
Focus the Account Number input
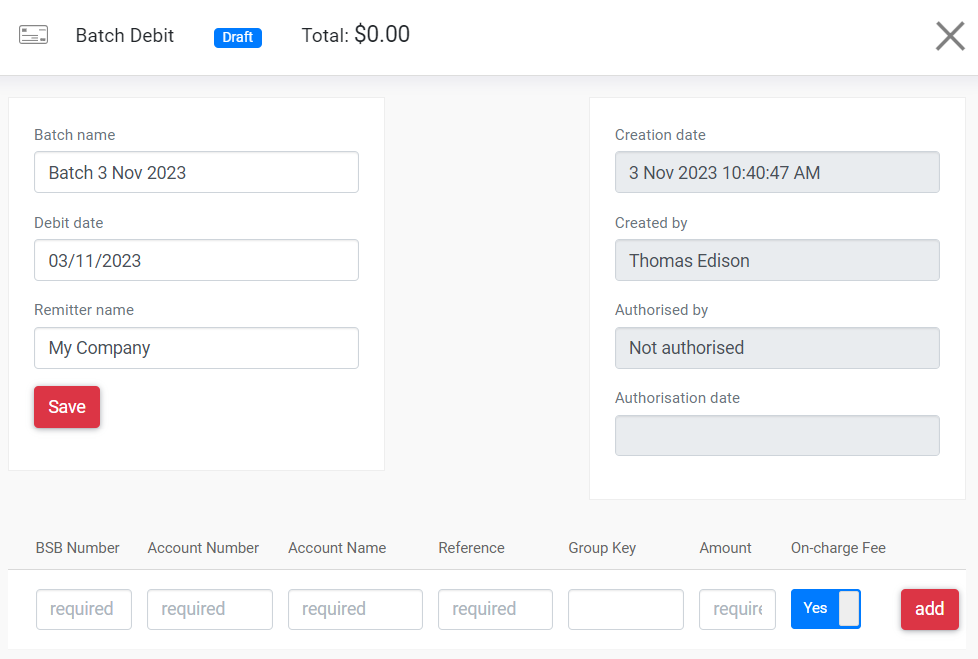pos(210,609)
